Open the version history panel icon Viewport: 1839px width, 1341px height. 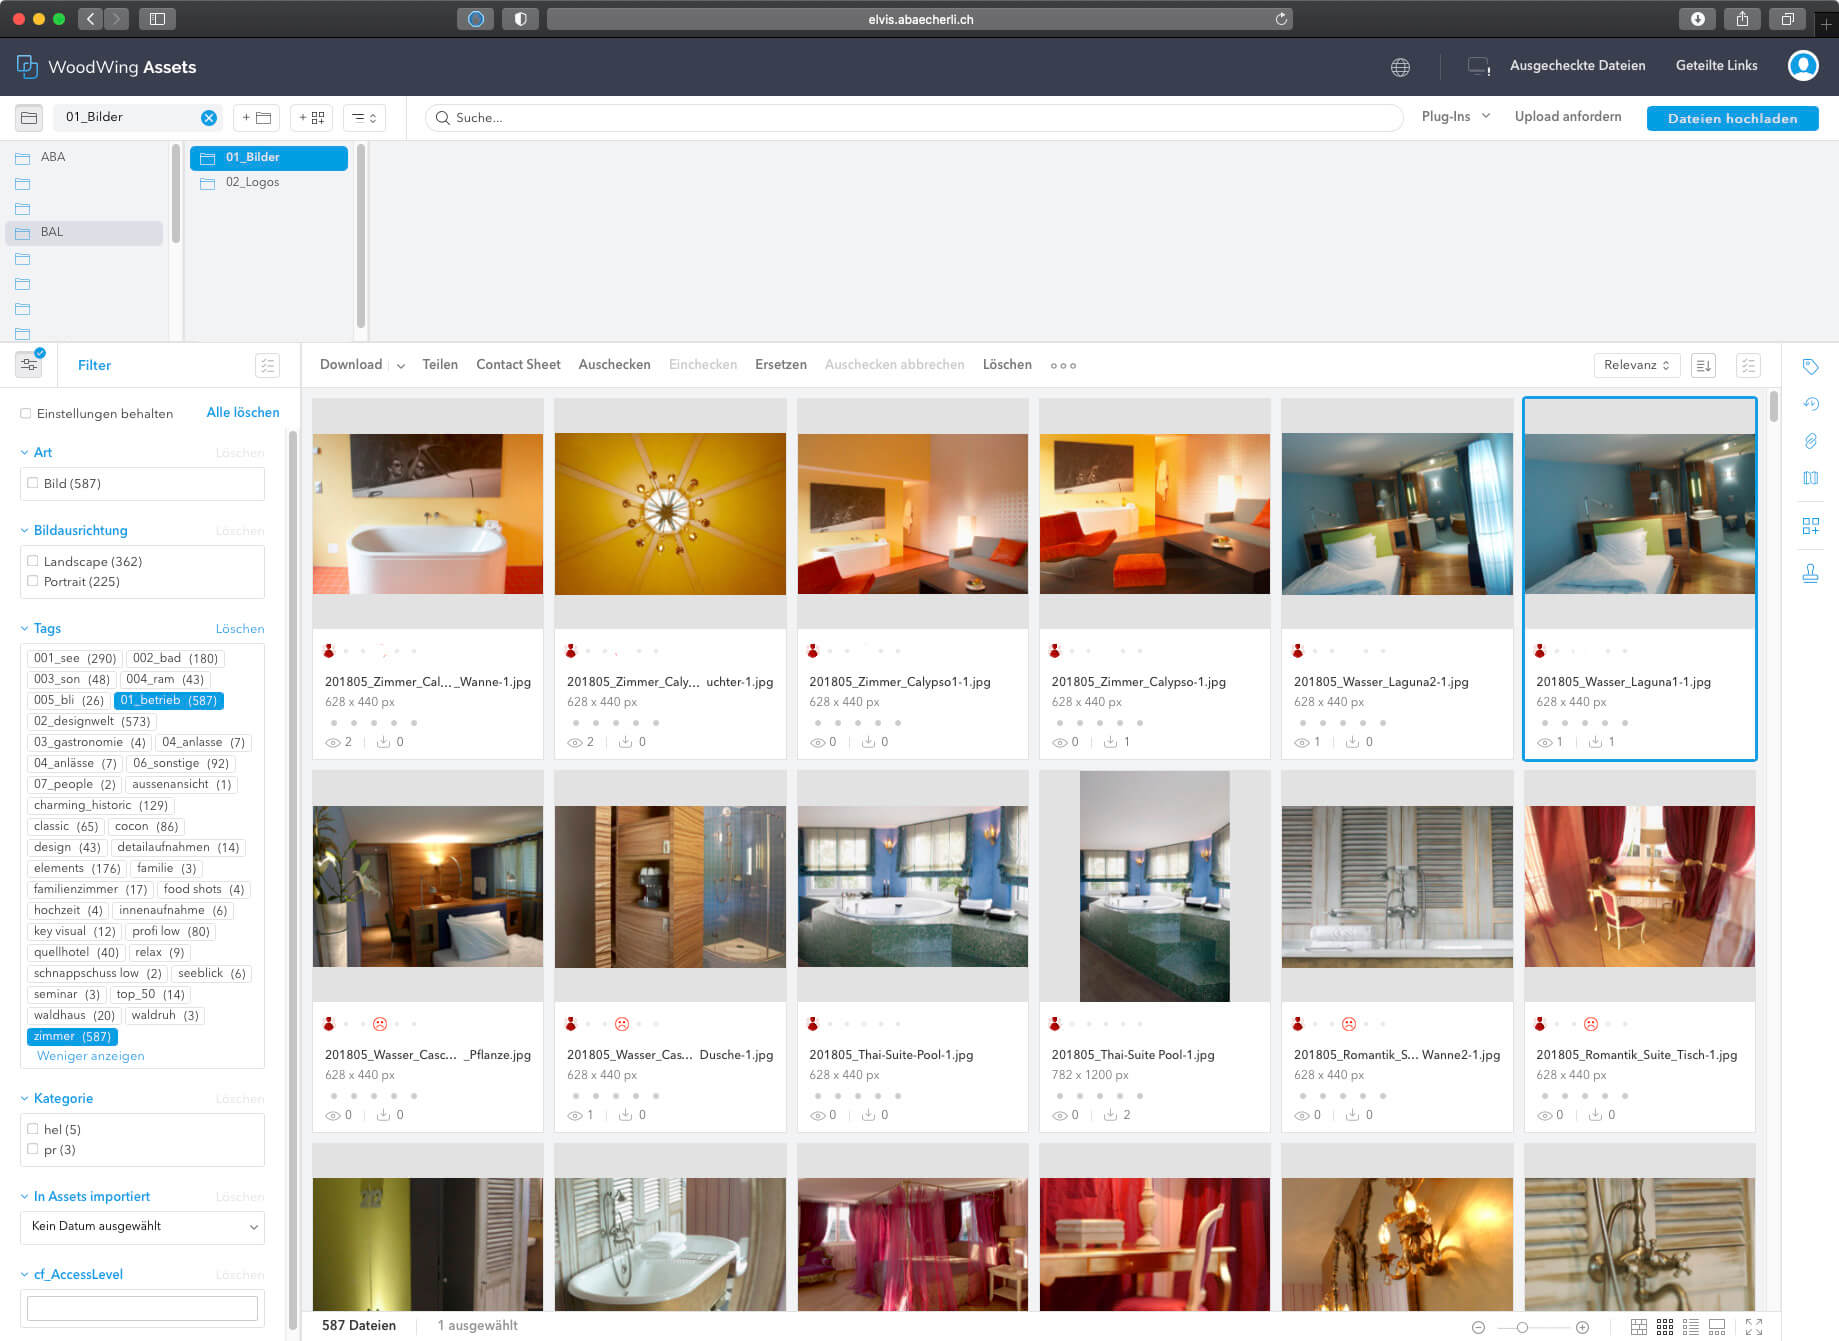1810,404
